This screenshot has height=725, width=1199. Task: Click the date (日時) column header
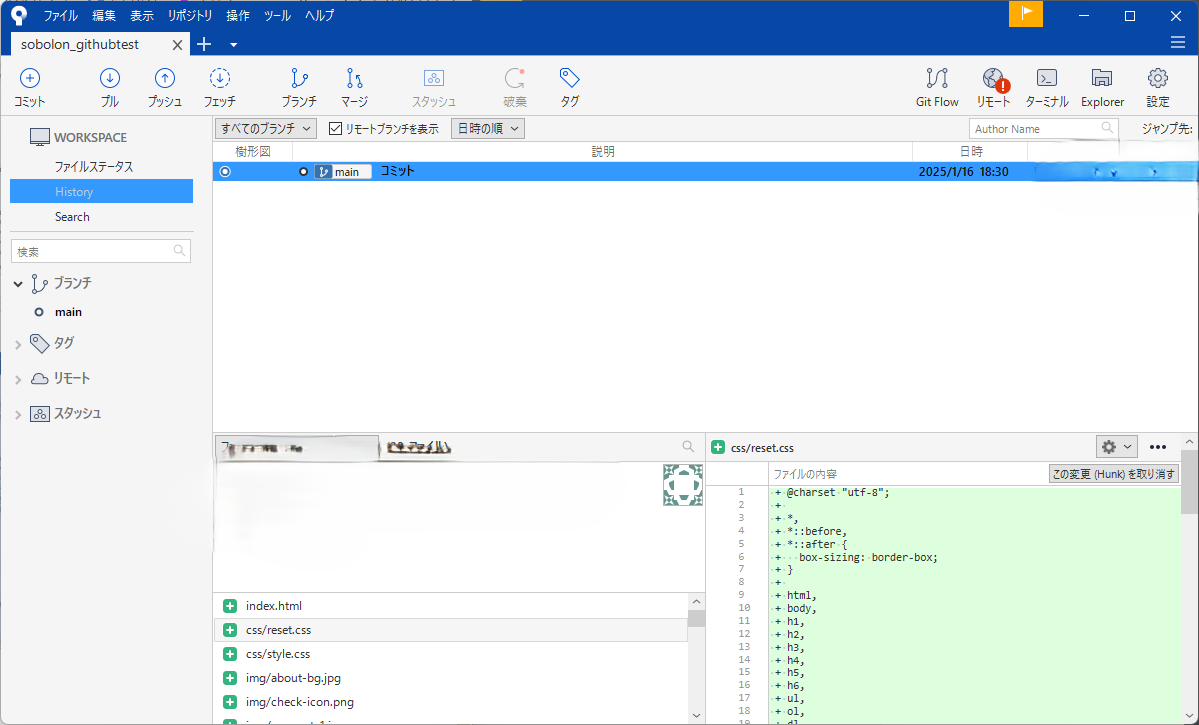point(970,151)
